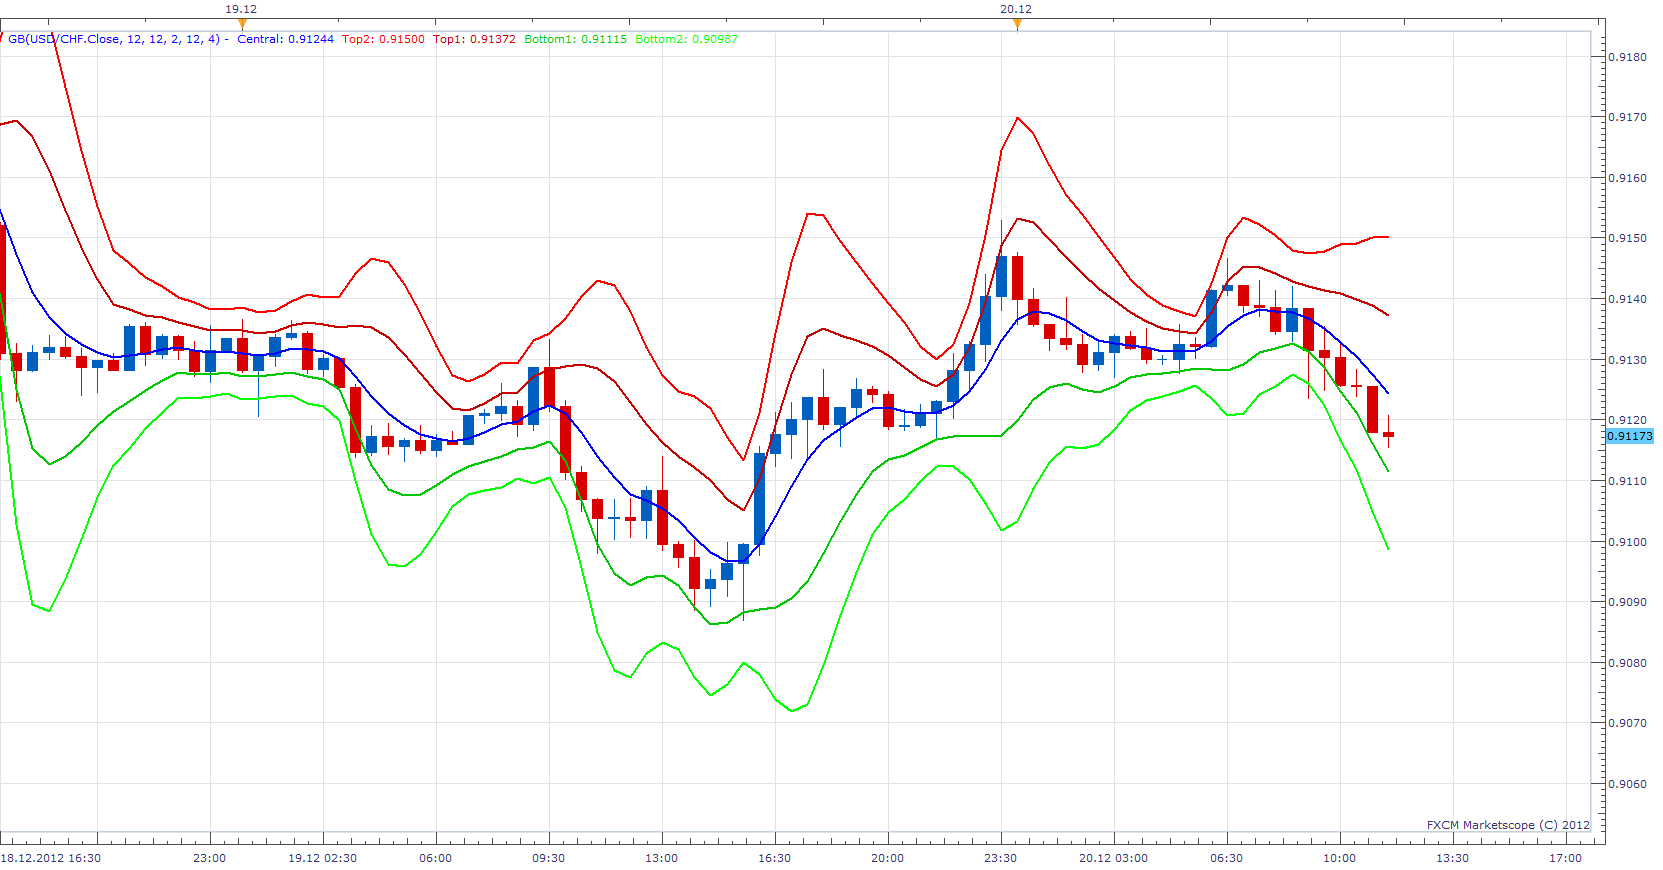Click the 06:00 time axis label
The height and width of the screenshot is (870, 1663).
(x=435, y=858)
